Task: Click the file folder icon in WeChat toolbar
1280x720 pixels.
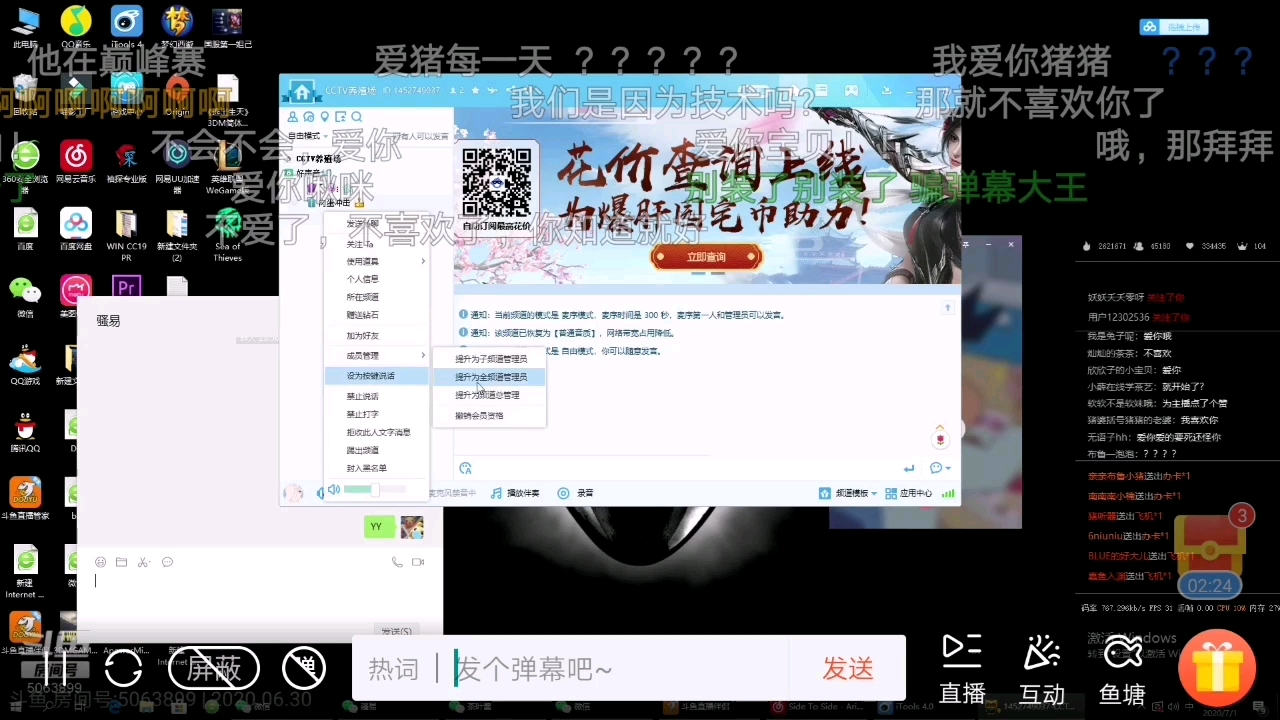Action: coord(121,562)
